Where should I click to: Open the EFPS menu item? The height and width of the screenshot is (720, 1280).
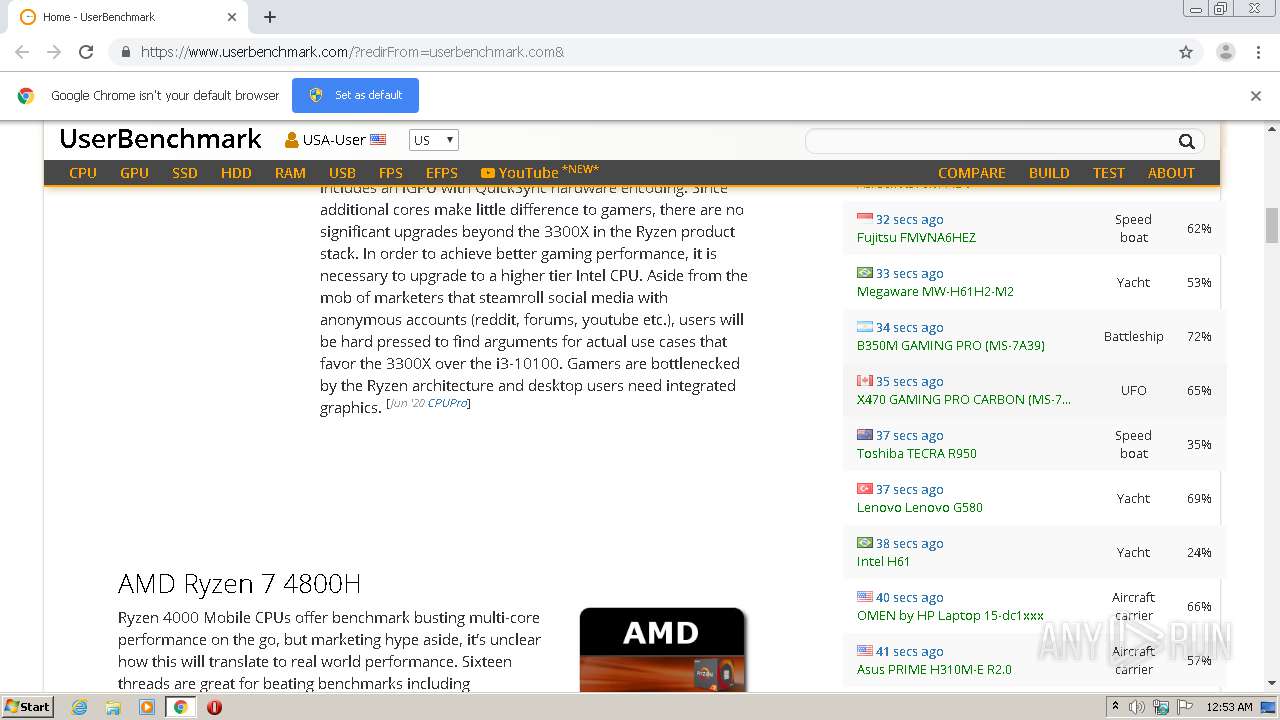(x=441, y=173)
